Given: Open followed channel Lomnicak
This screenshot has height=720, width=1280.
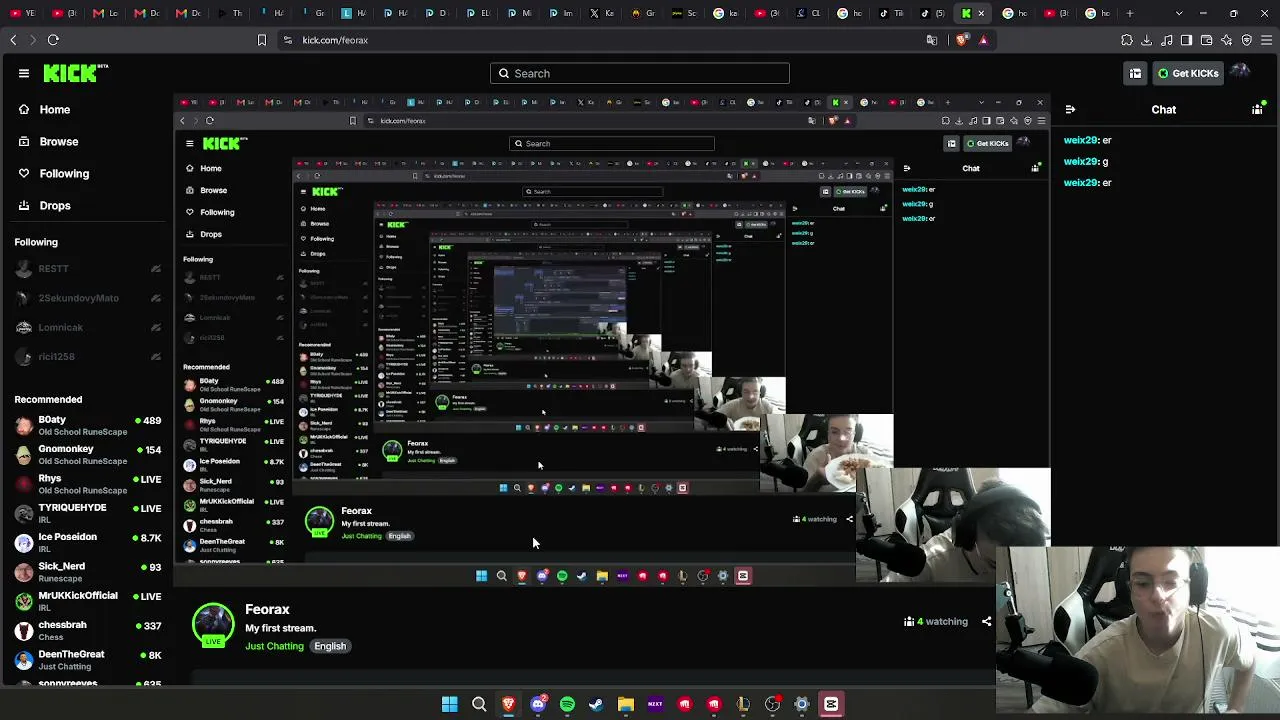Looking at the screenshot, I should point(87,327).
